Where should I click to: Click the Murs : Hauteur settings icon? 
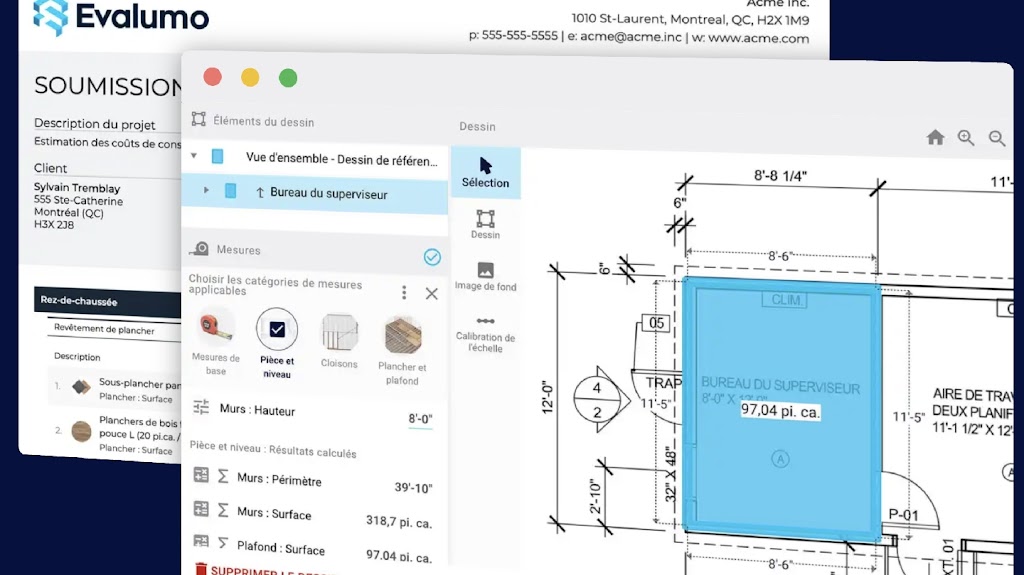coord(201,407)
